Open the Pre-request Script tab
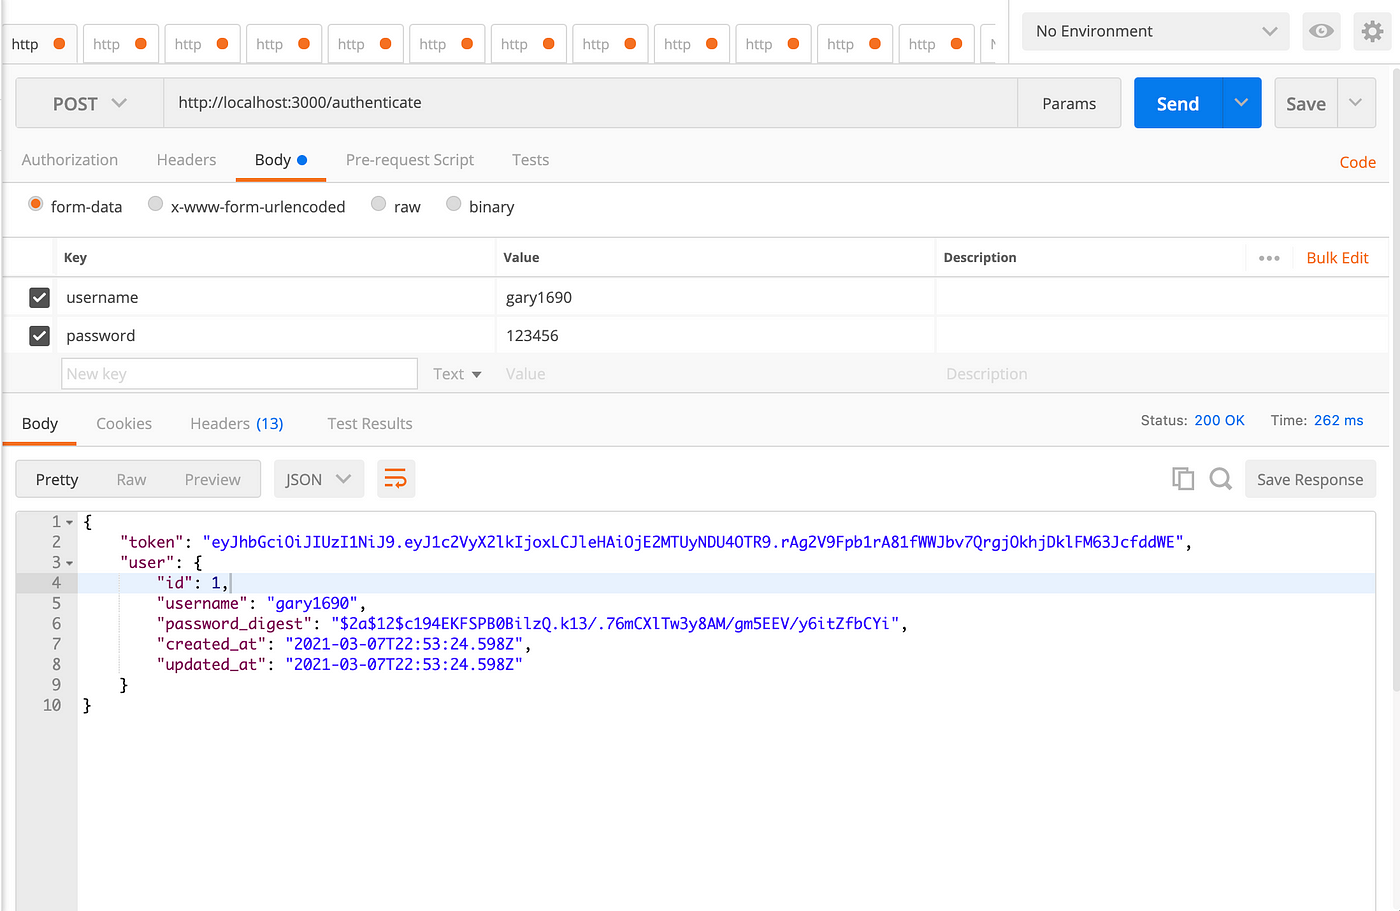Viewport: 1400px width, 911px height. (410, 160)
